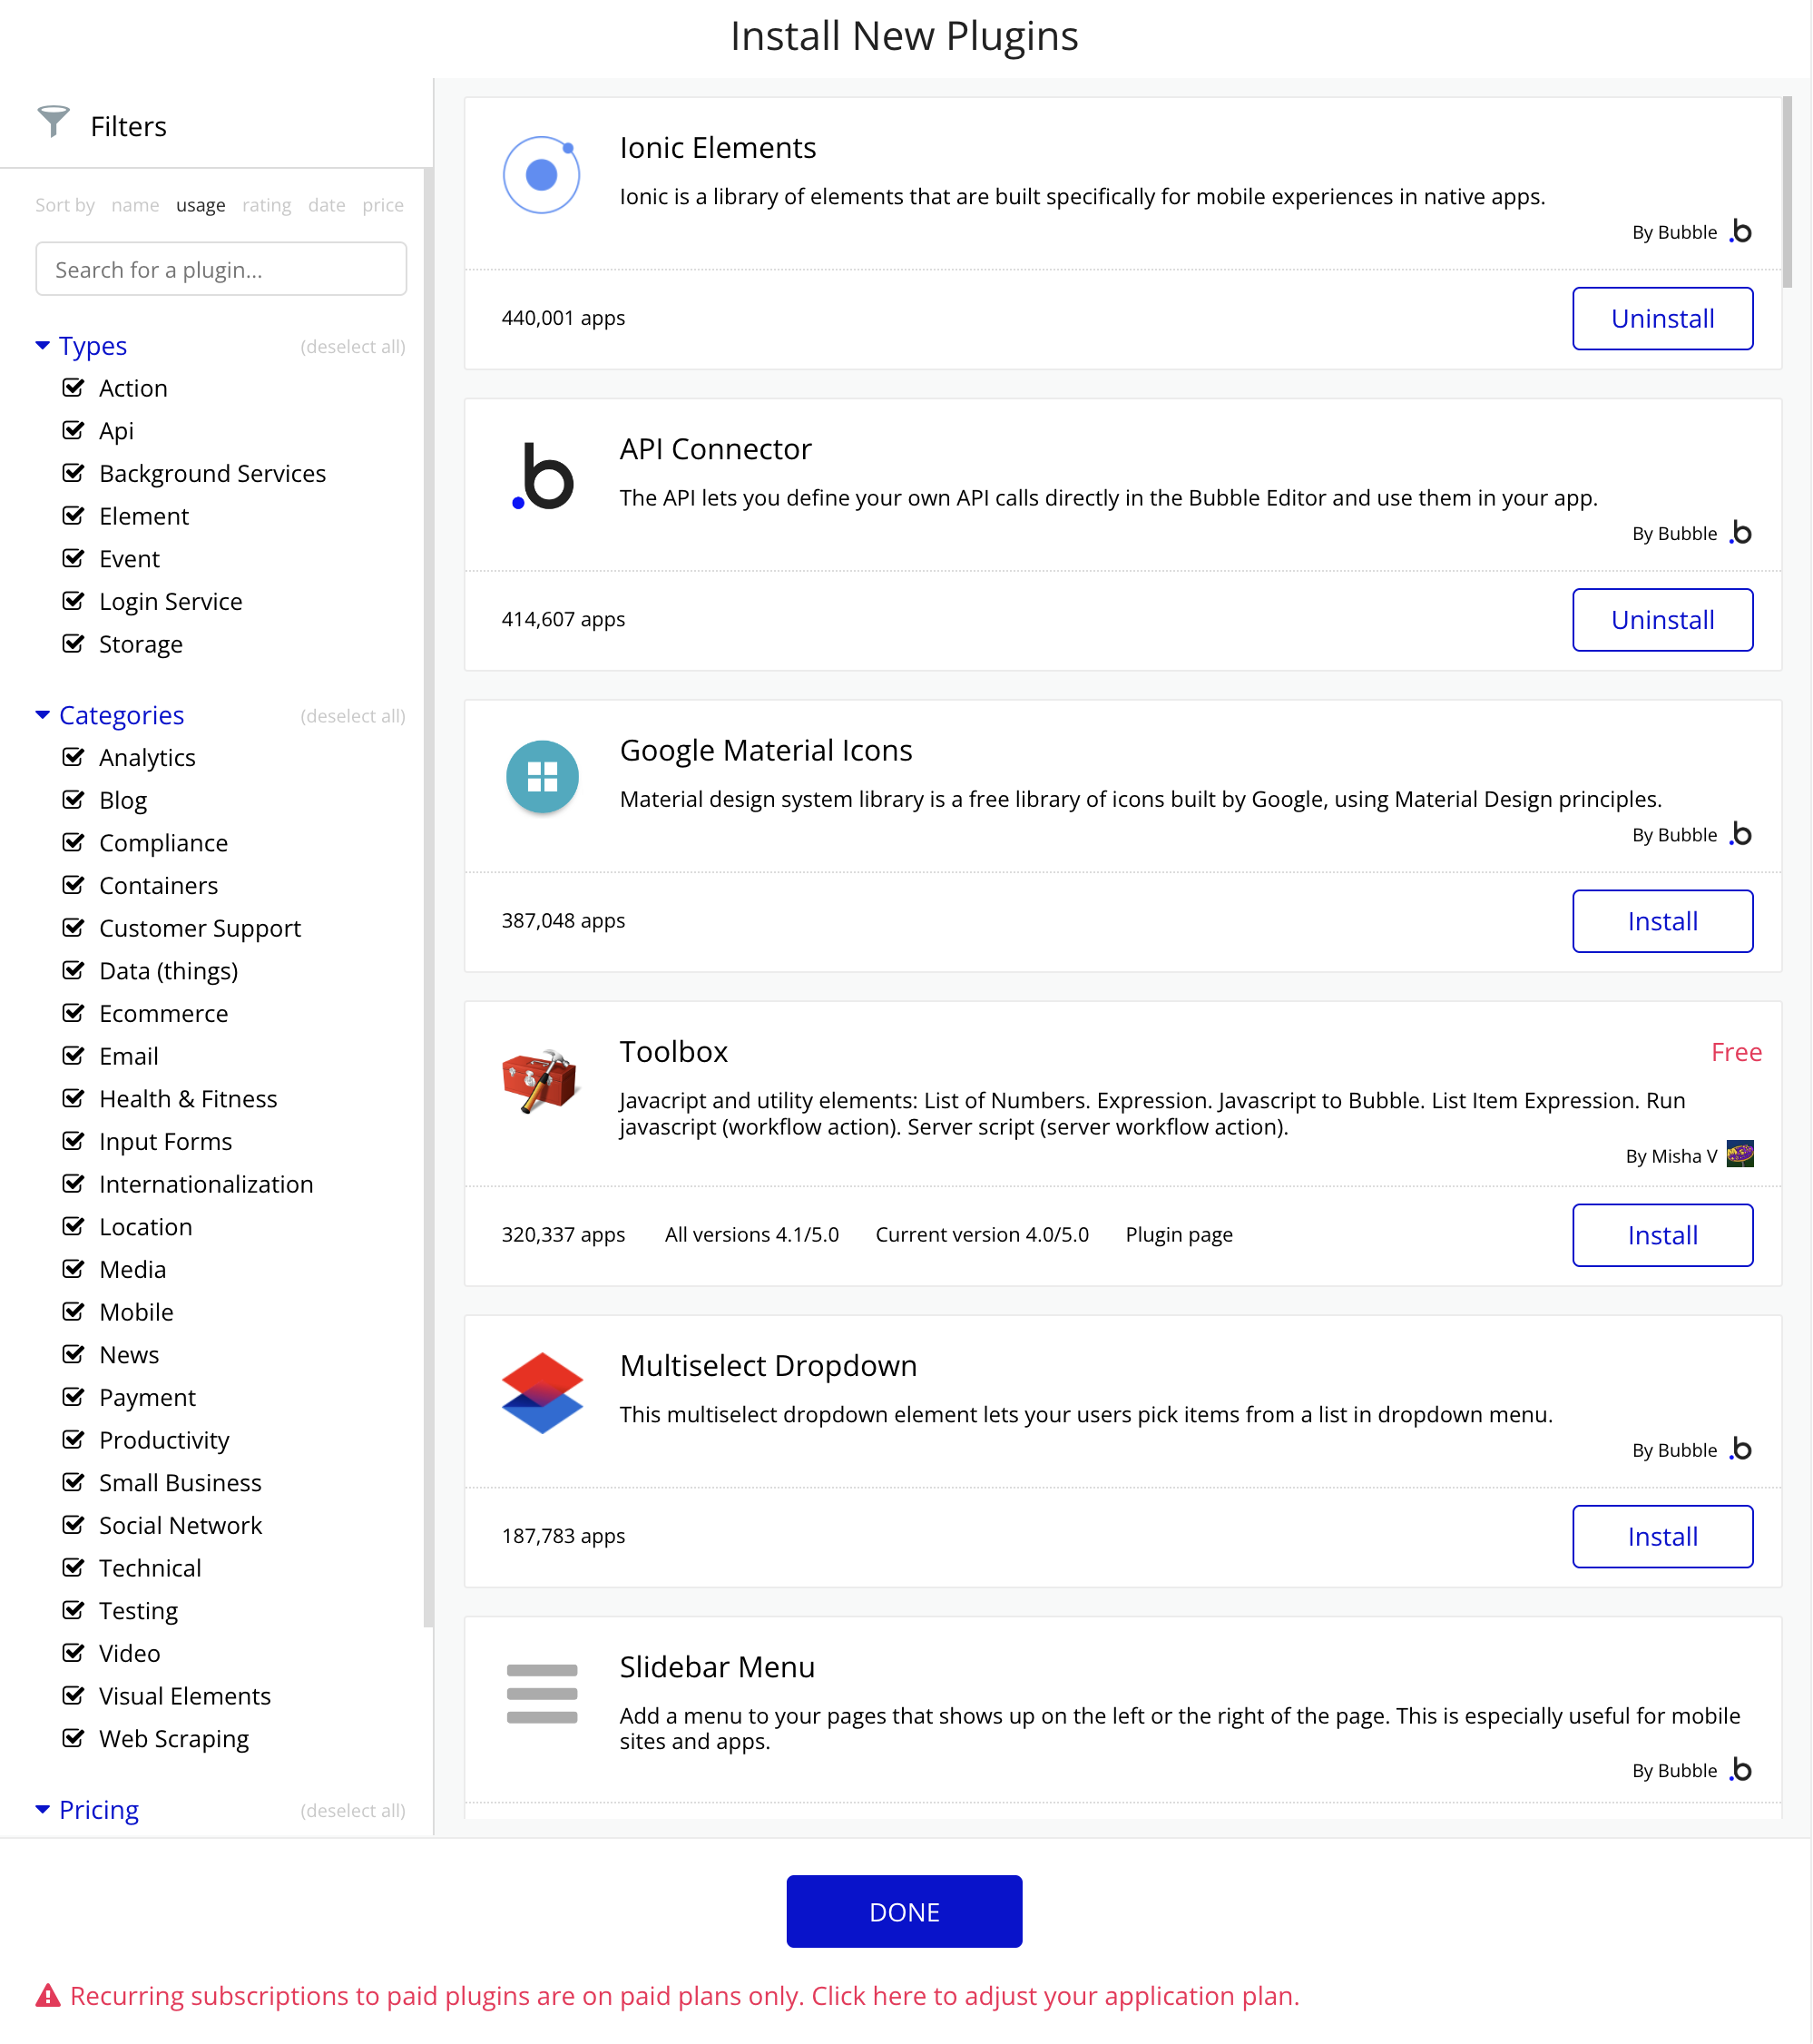The width and height of the screenshot is (1813, 2044).
Task: Click the Search for a plugin field
Action: tap(221, 269)
